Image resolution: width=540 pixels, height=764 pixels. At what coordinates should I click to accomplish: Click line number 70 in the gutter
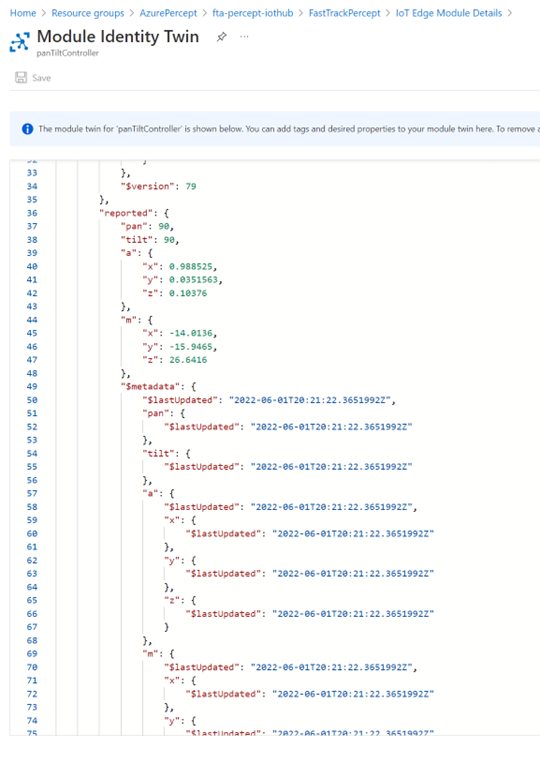pos(32,667)
